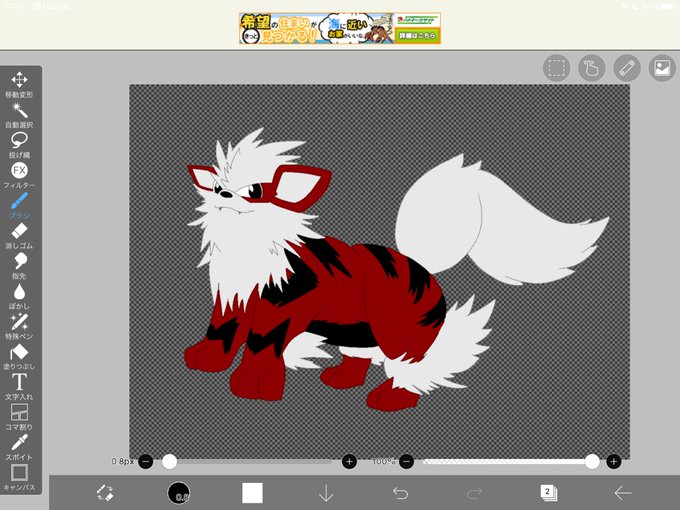
Task: Tap the green 詳細はこちら ad button
Action: point(417,35)
